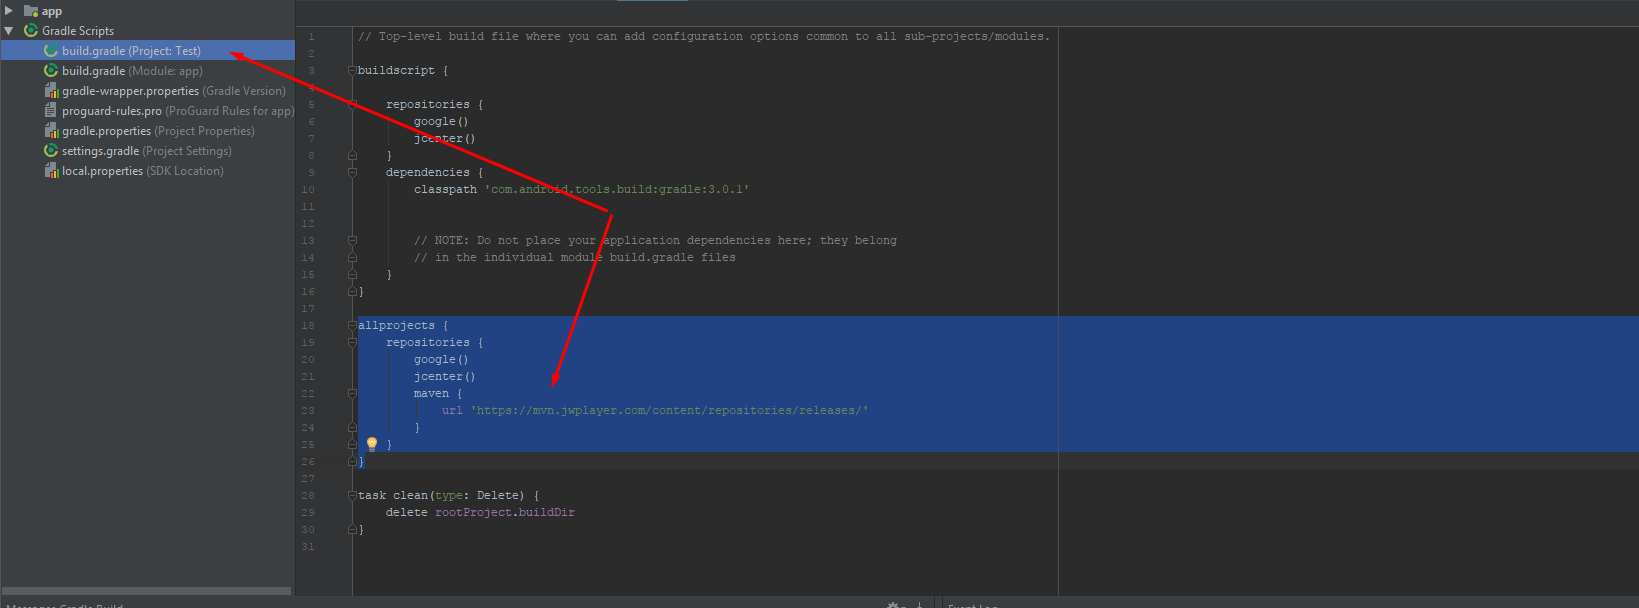
Task: Click the local.properties file icon
Action: pyautogui.click(x=51, y=171)
